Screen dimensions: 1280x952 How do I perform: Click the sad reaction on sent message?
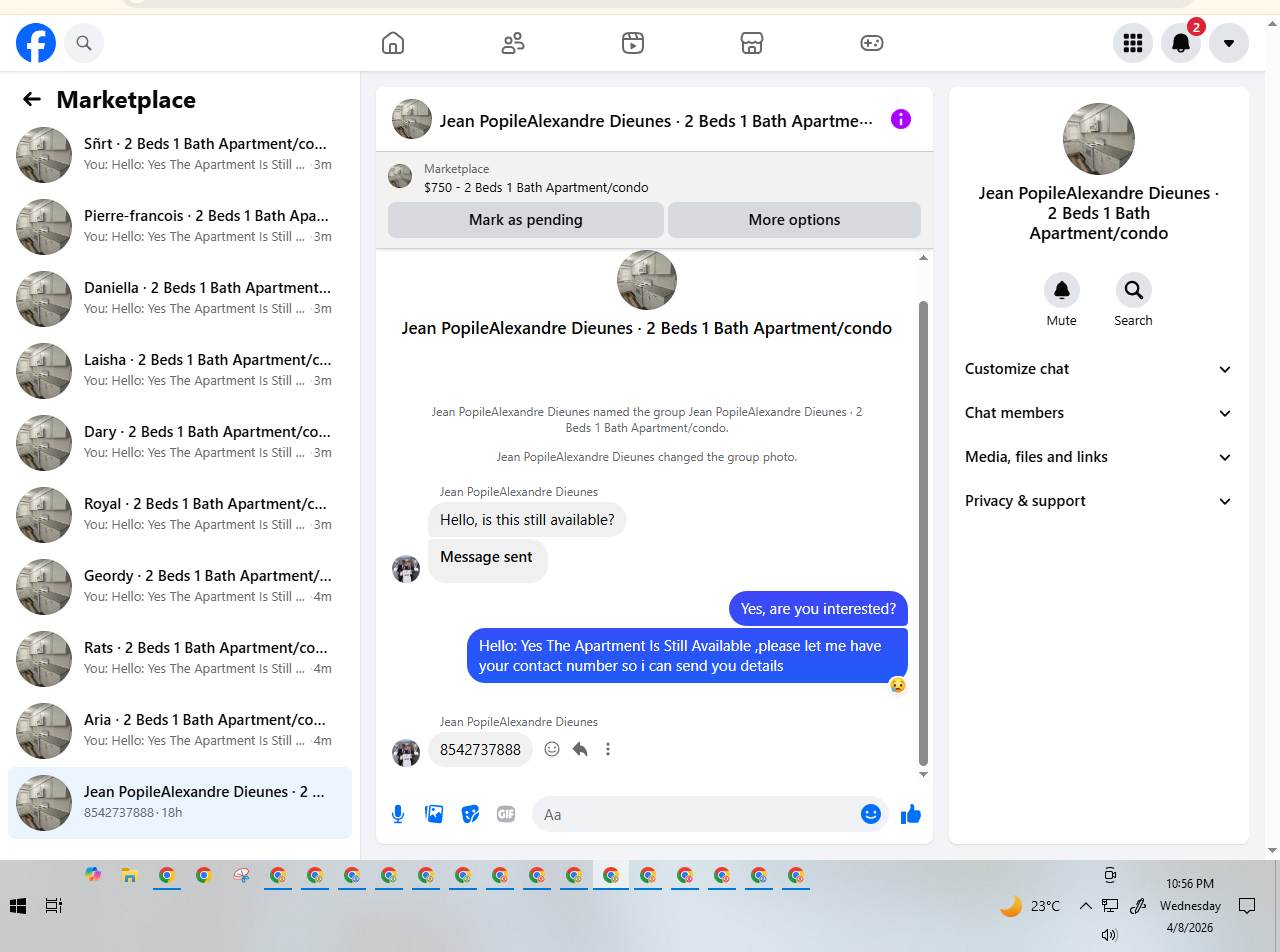(898, 685)
